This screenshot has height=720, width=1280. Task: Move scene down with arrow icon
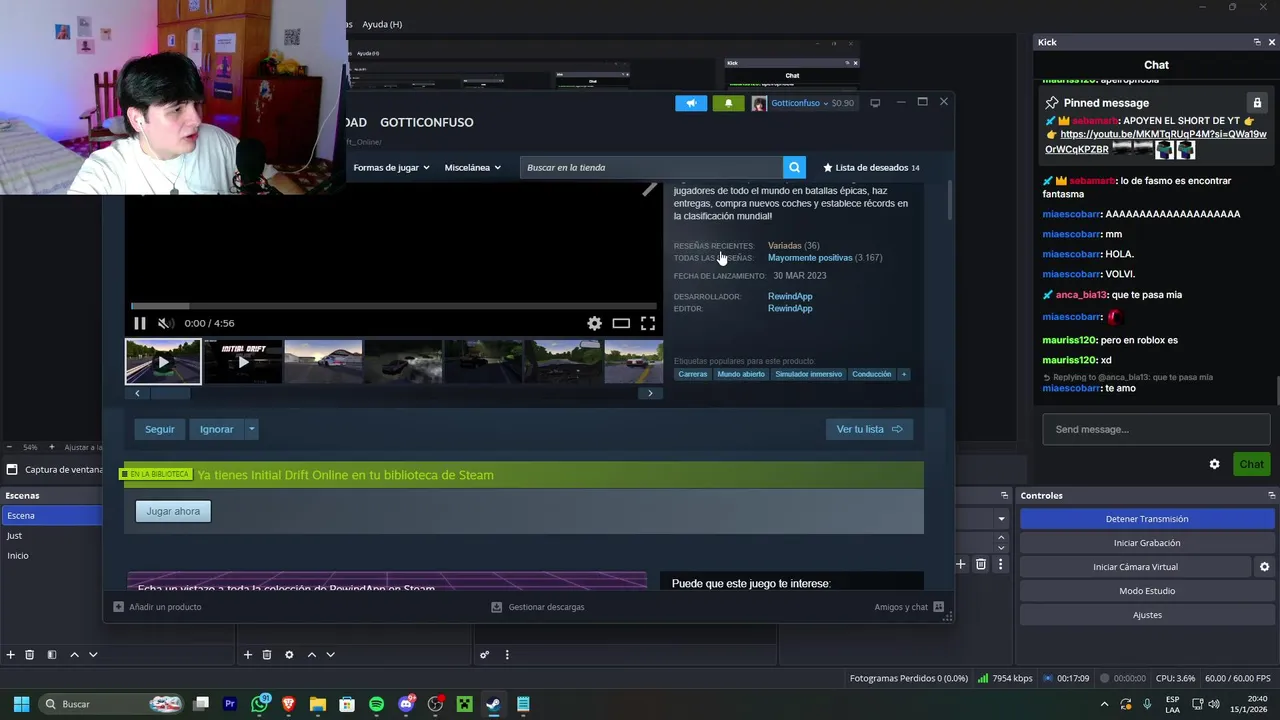(x=93, y=655)
